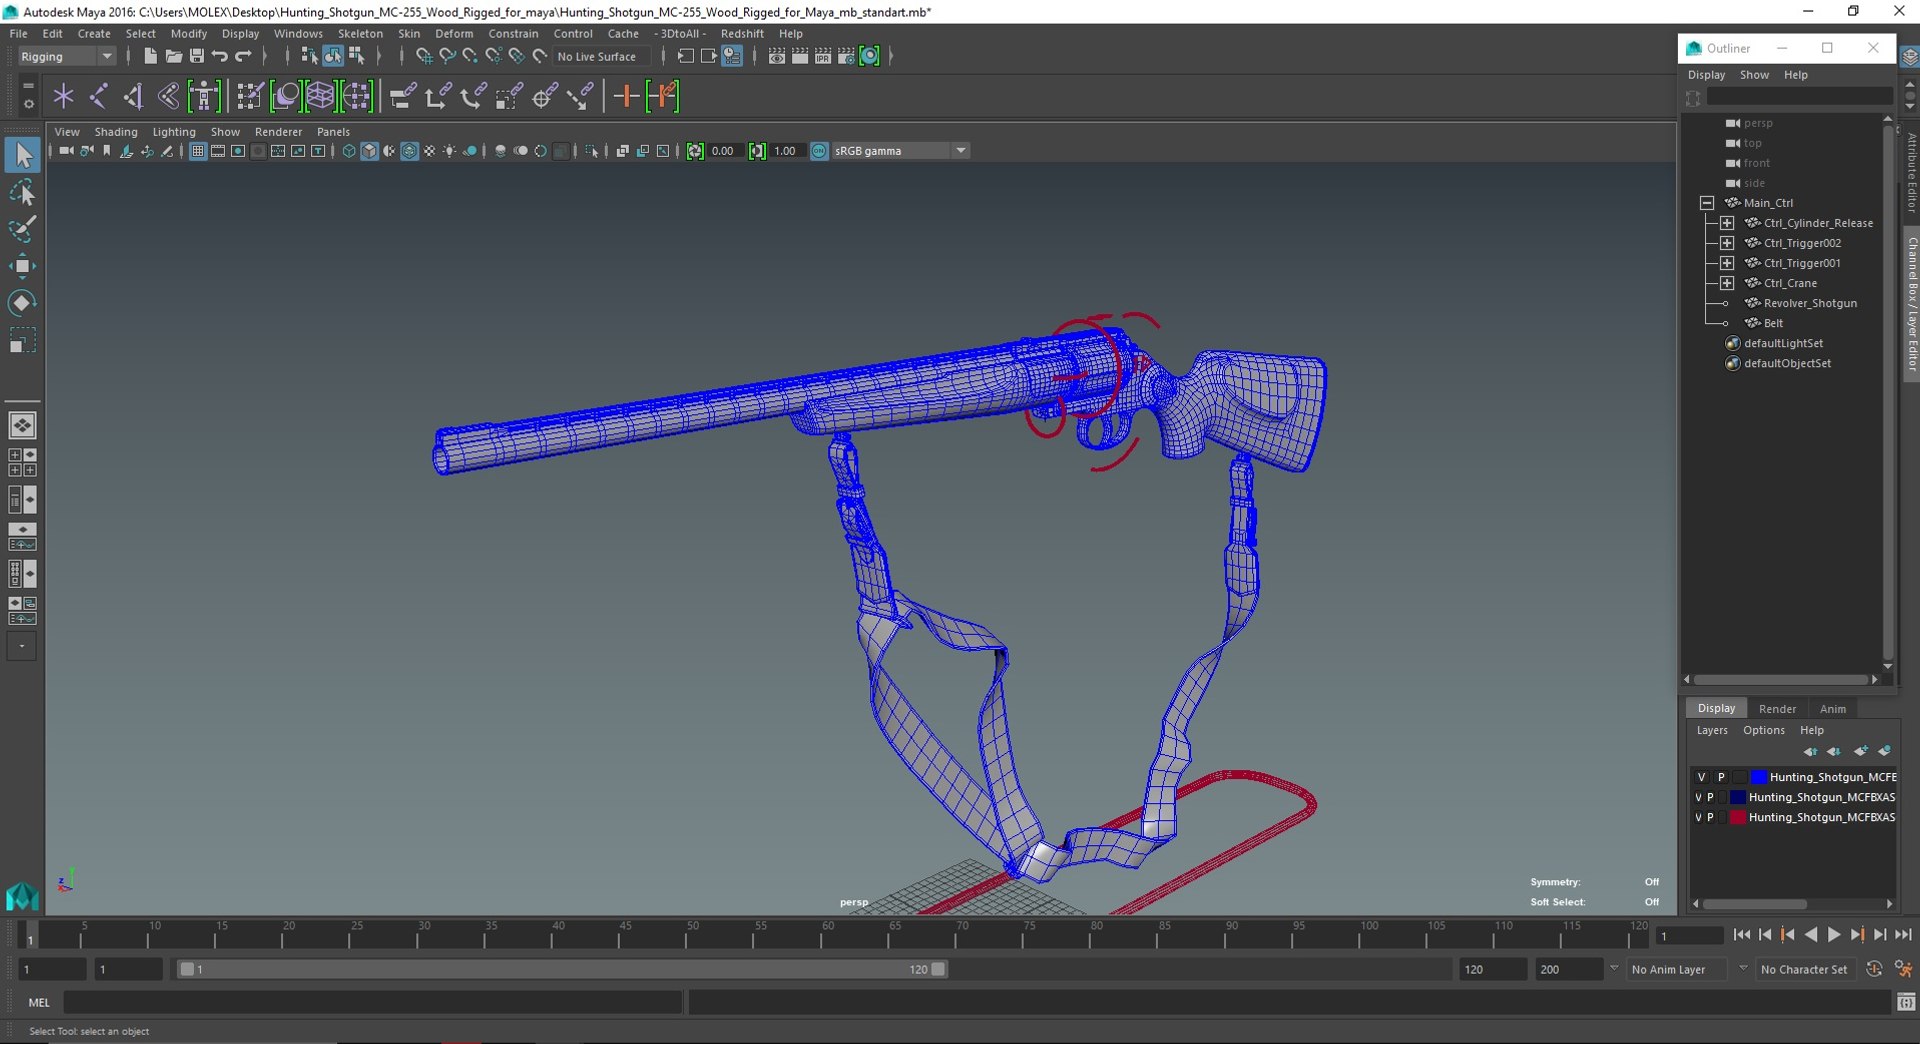Click red color swatch of Hunting_Shotgun layer
The image size is (1920, 1044).
pos(1738,817)
